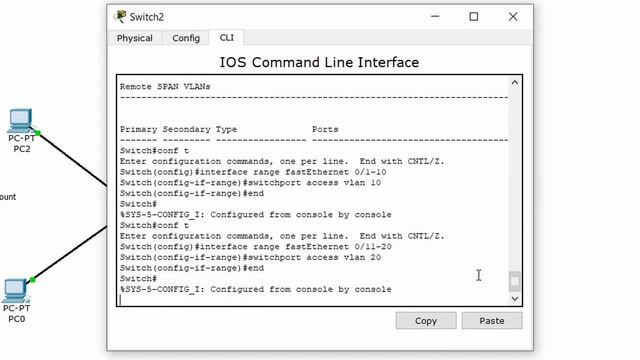Click the CLI scrollbar thumb
The image size is (640, 360).
pos(515,281)
